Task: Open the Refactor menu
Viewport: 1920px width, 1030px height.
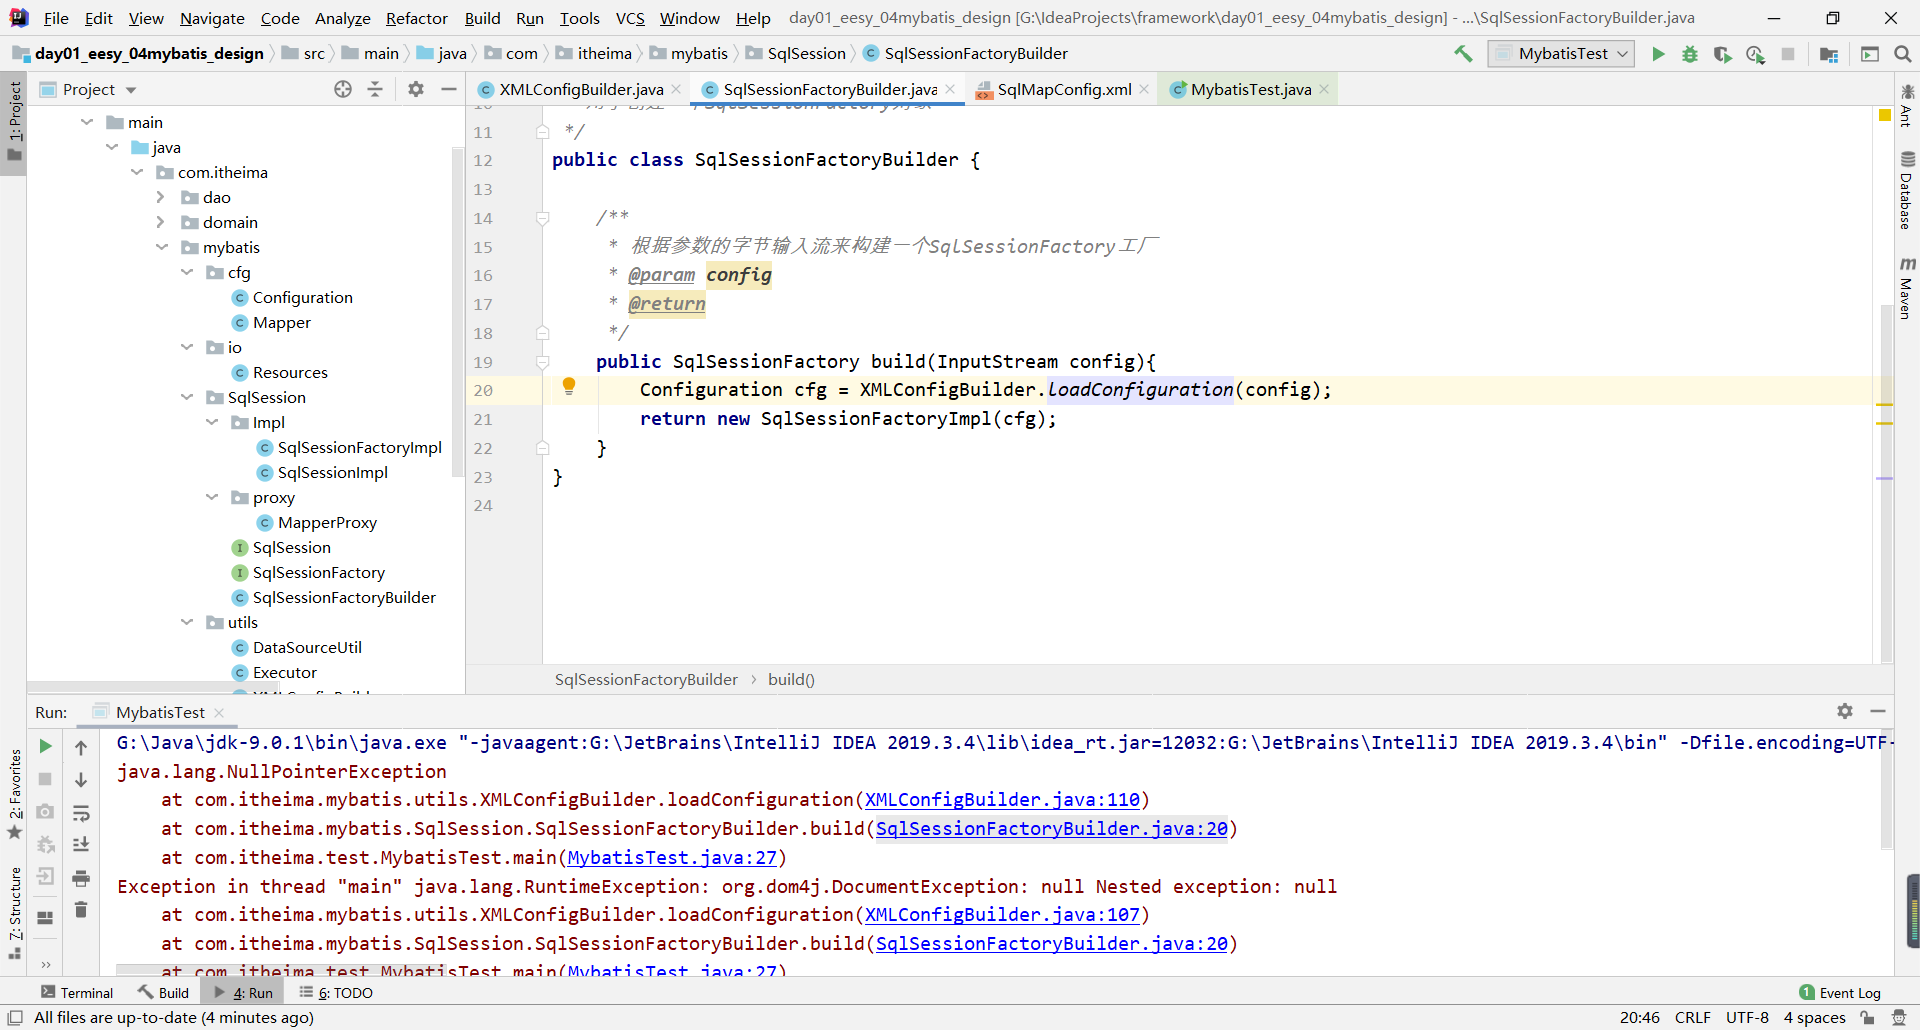Action: 417,18
